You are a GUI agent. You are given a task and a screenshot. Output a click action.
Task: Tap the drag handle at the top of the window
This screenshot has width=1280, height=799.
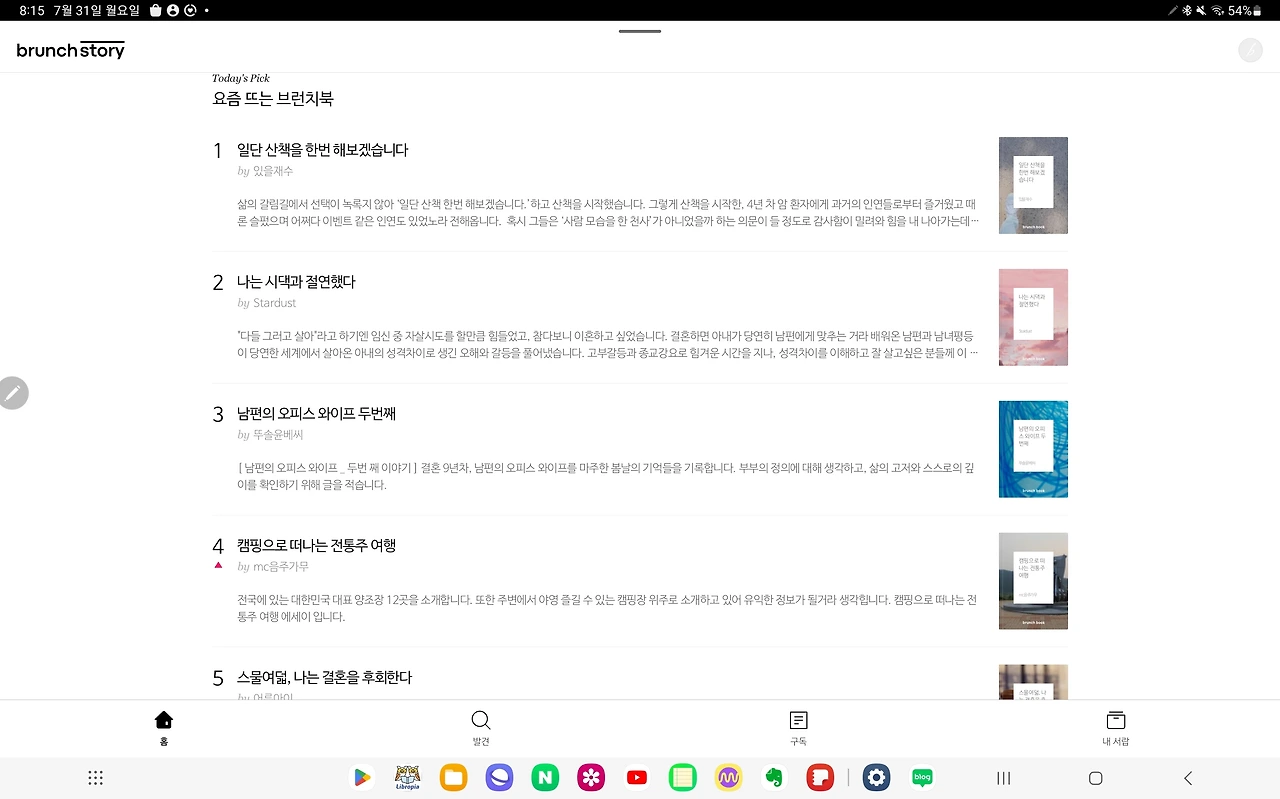click(x=640, y=31)
